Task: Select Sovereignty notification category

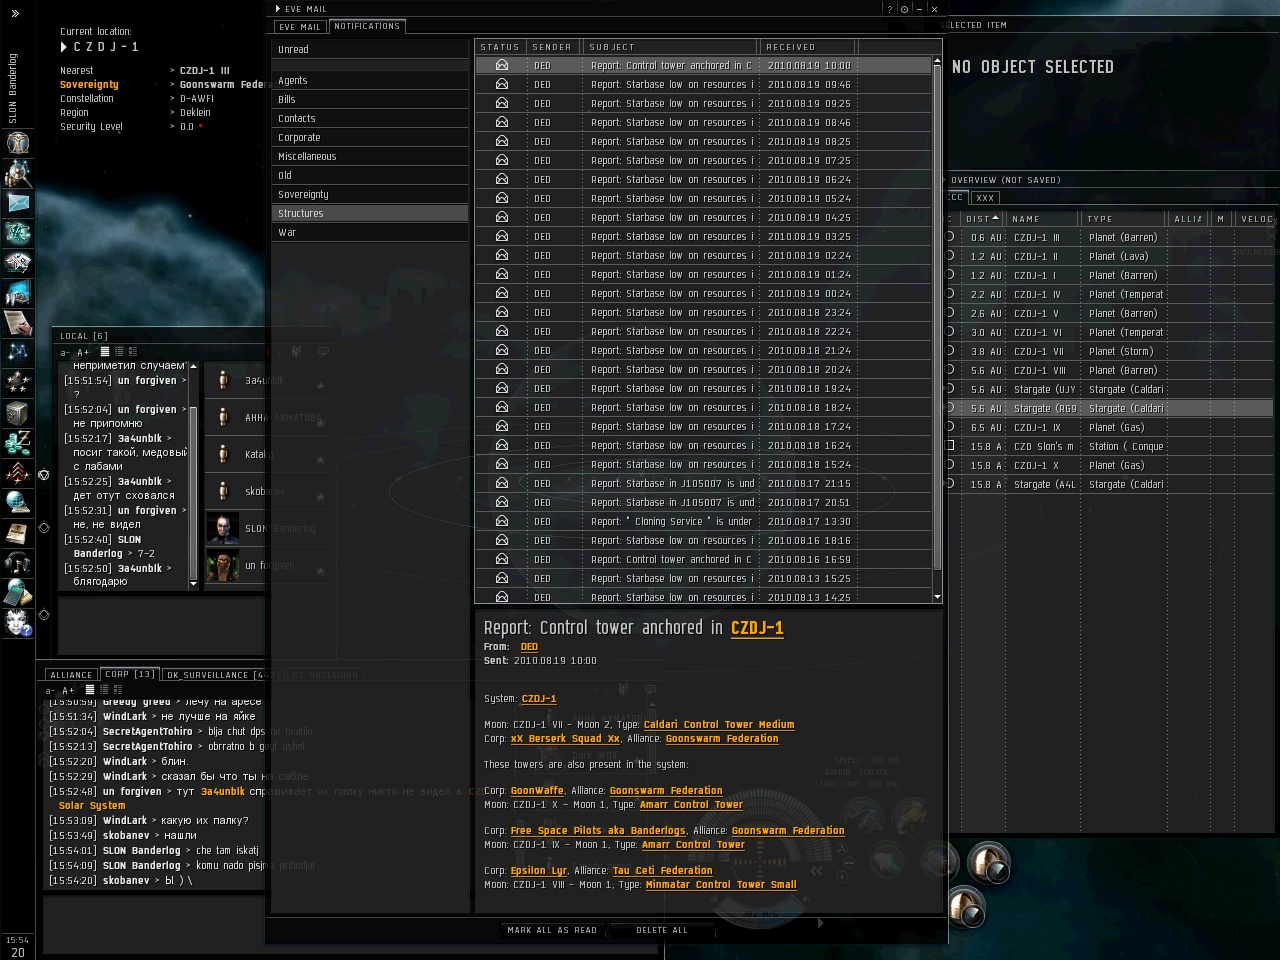Action: [370, 194]
